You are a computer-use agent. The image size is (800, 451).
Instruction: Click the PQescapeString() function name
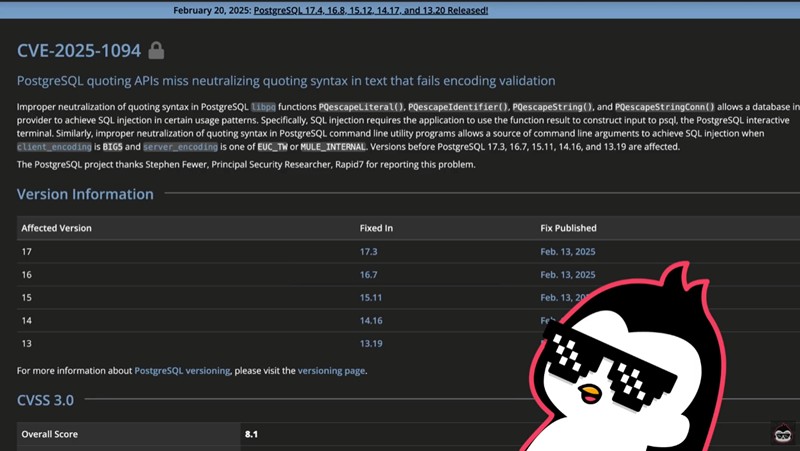pyautogui.click(x=553, y=107)
